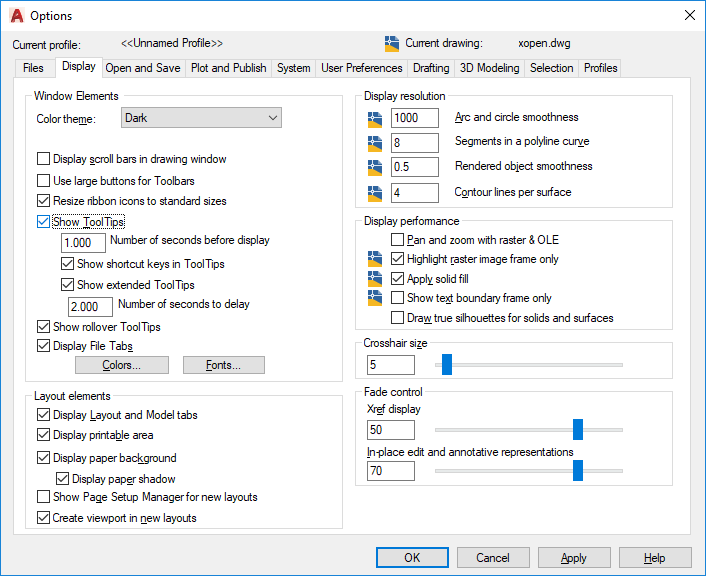The image size is (706, 576).
Task: Open the Color theme dropdown
Action: [x=201, y=118]
